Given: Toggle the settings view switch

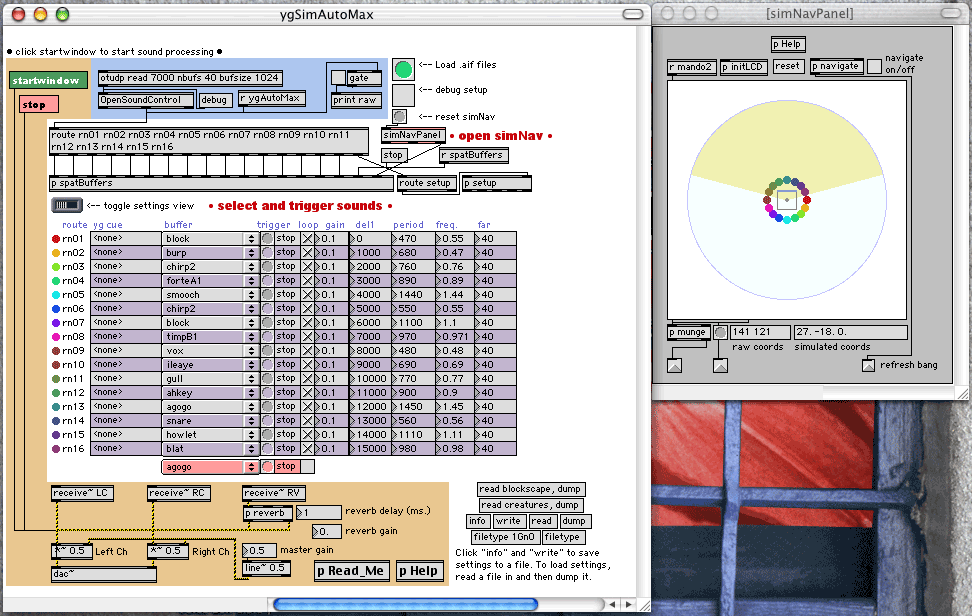Looking at the screenshot, I should point(68,205).
